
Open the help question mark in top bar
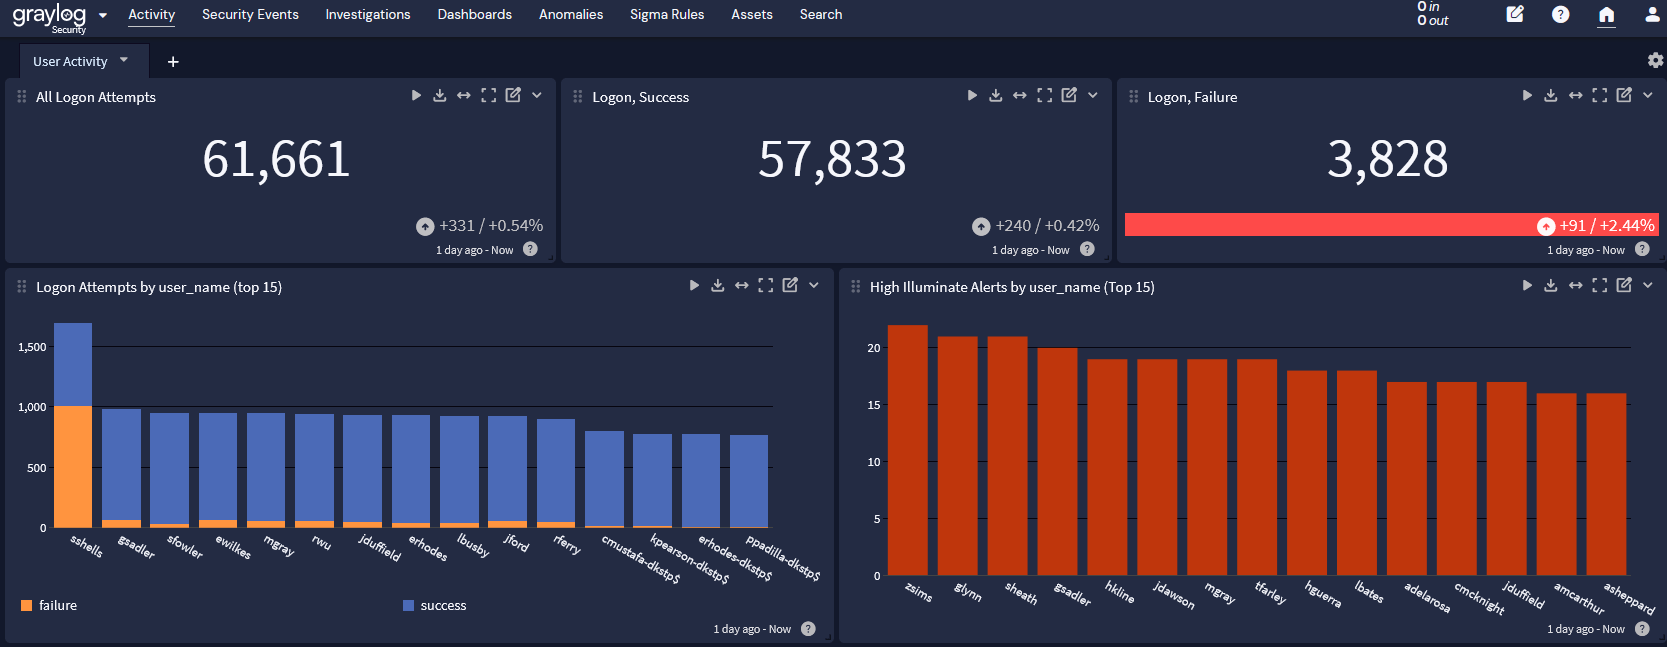[x=1560, y=14]
